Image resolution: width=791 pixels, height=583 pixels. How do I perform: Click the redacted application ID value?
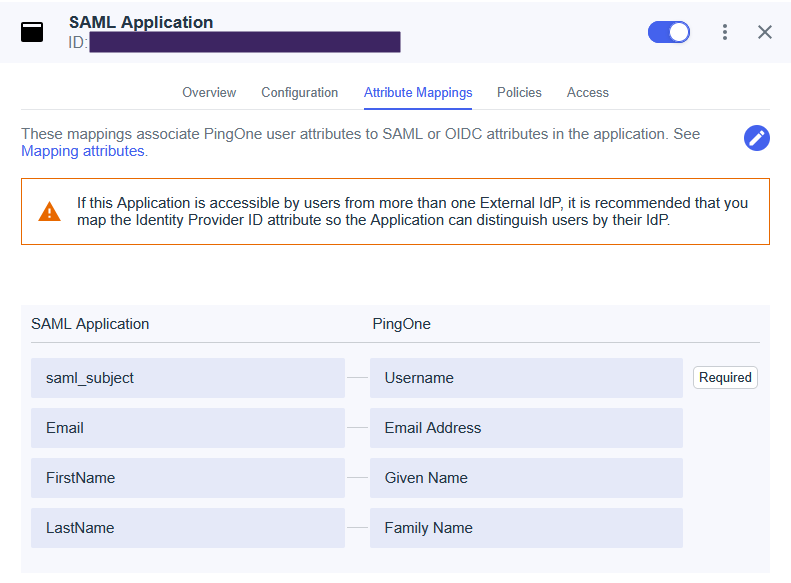point(245,42)
